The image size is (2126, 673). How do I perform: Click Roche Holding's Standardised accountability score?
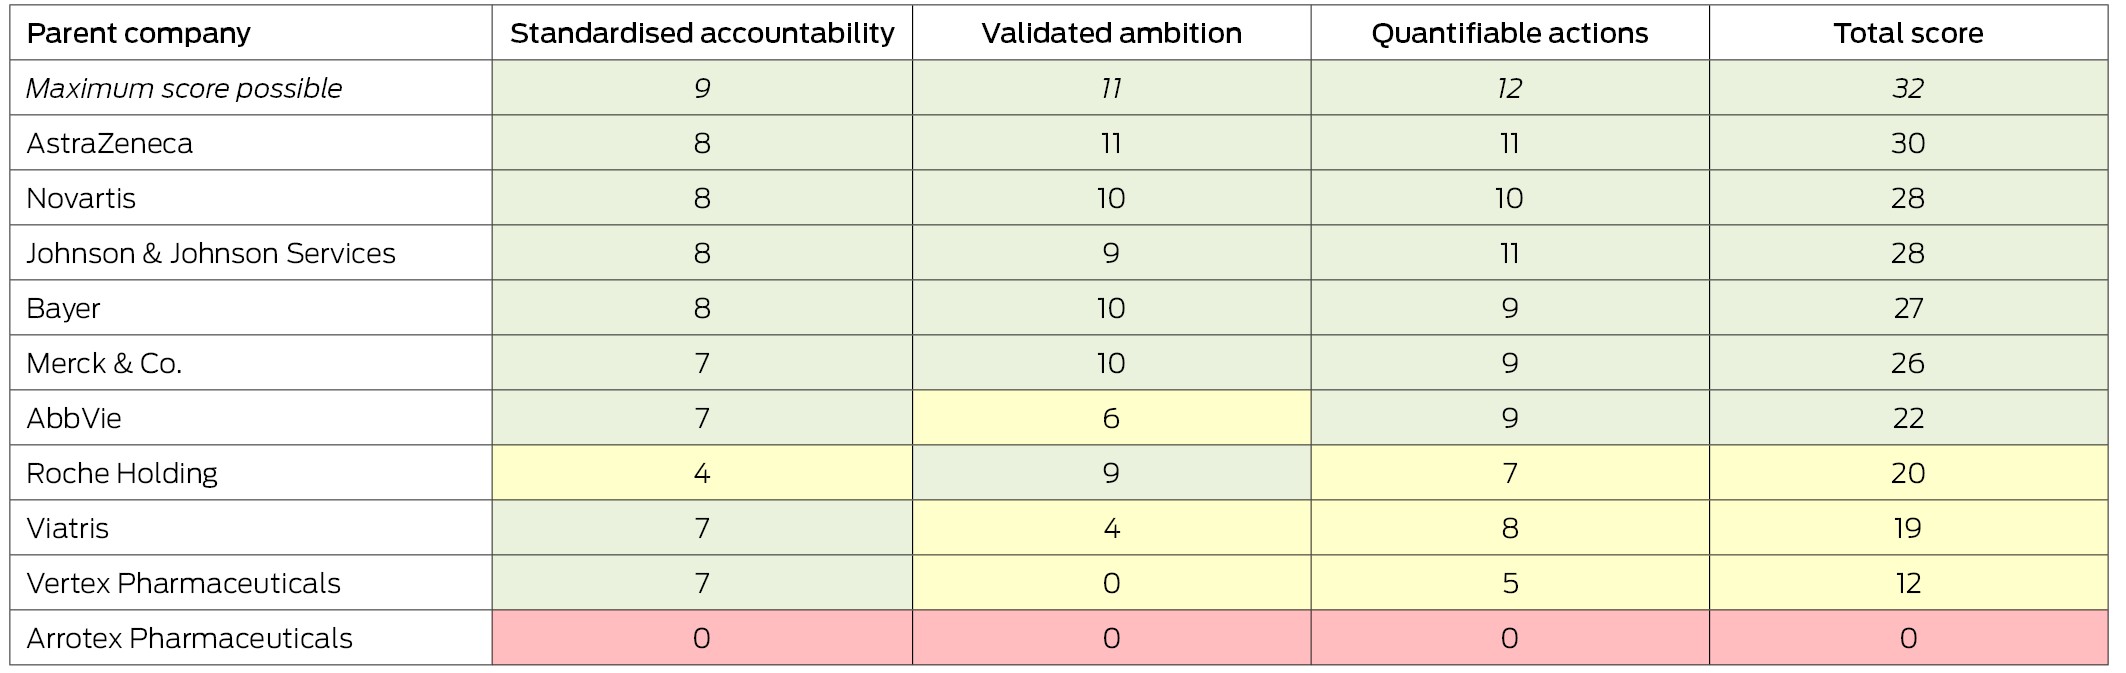pyautogui.click(x=702, y=473)
